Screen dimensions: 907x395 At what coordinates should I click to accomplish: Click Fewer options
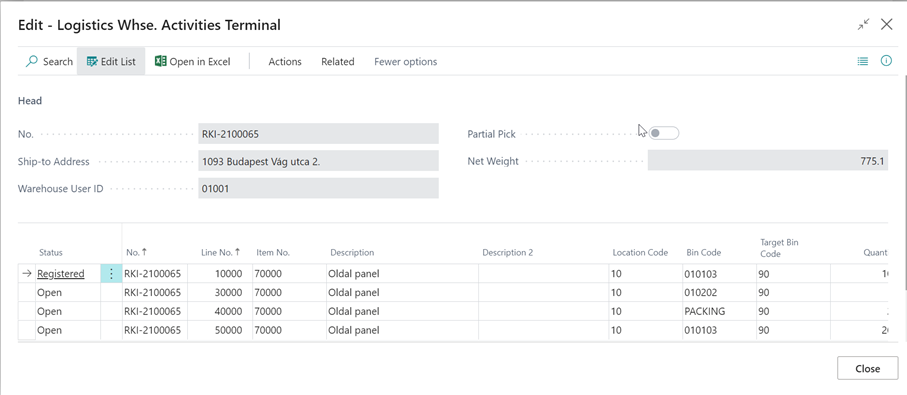(x=405, y=61)
